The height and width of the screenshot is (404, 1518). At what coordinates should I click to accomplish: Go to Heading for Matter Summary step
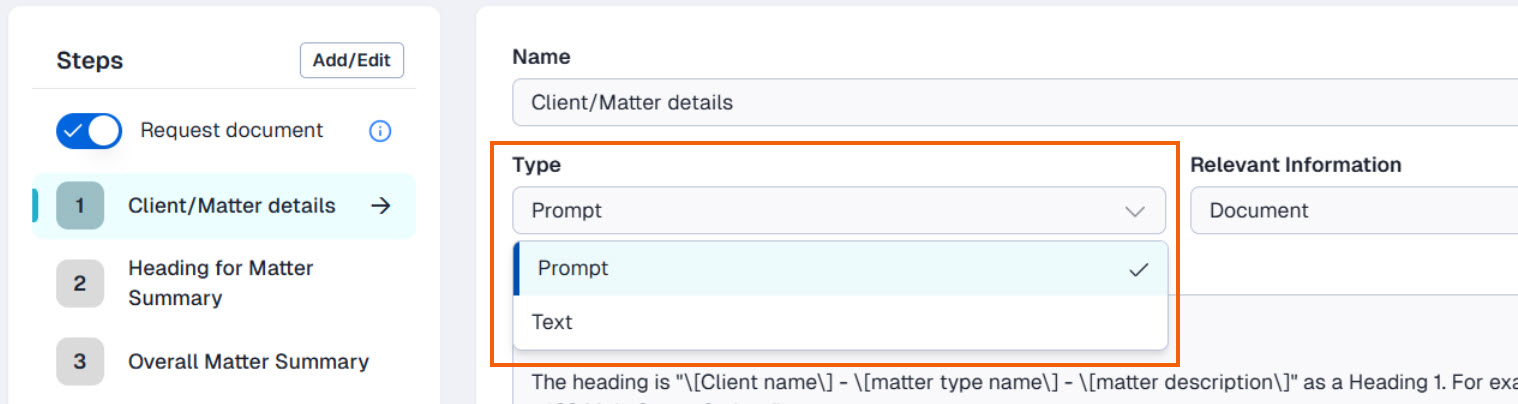pos(220,284)
